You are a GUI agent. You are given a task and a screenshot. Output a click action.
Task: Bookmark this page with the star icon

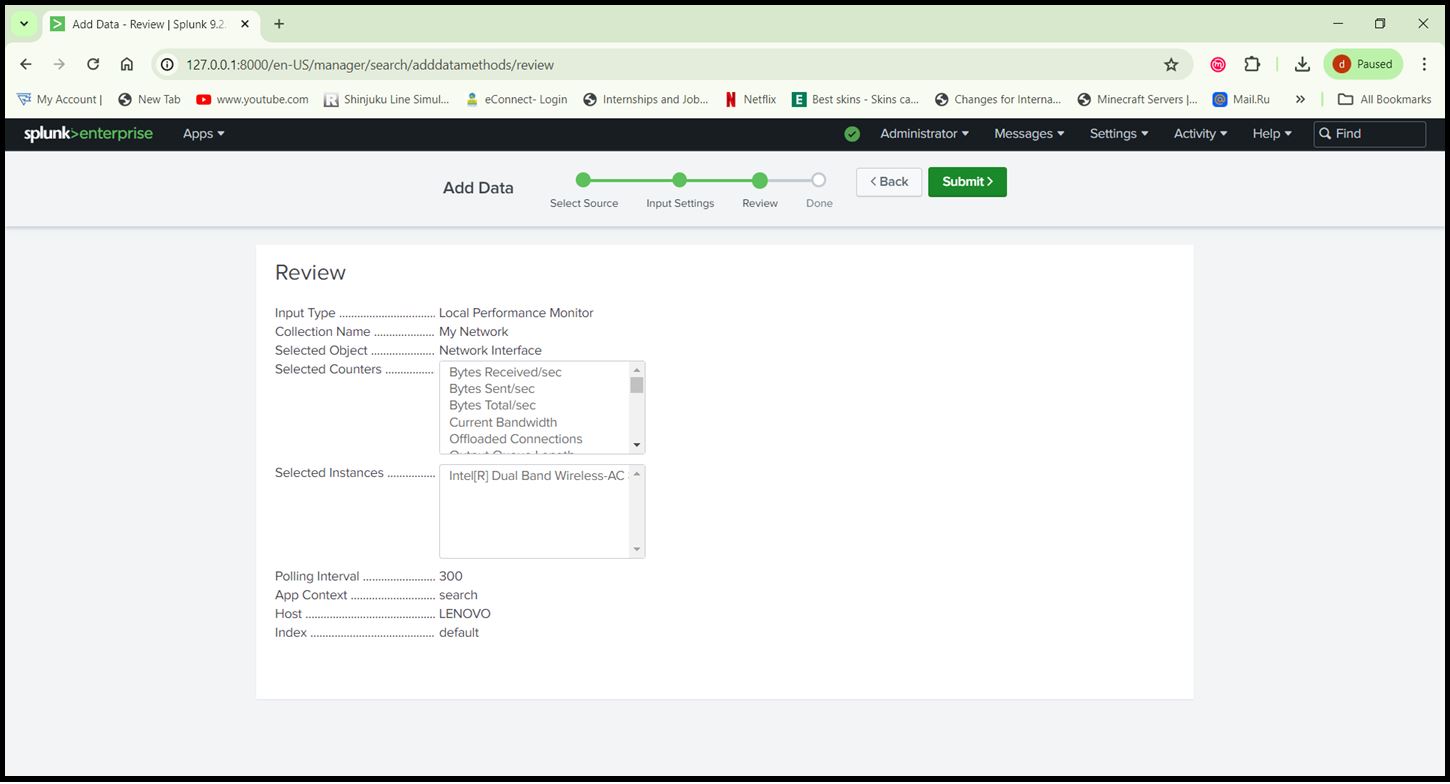click(1171, 63)
